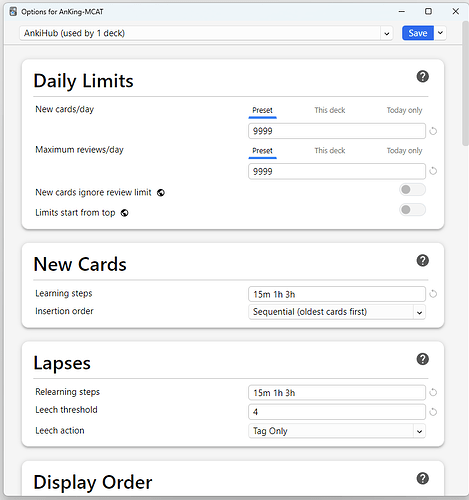This screenshot has width=469, height=500.
Task: Click the Save button
Action: pos(418,33)
